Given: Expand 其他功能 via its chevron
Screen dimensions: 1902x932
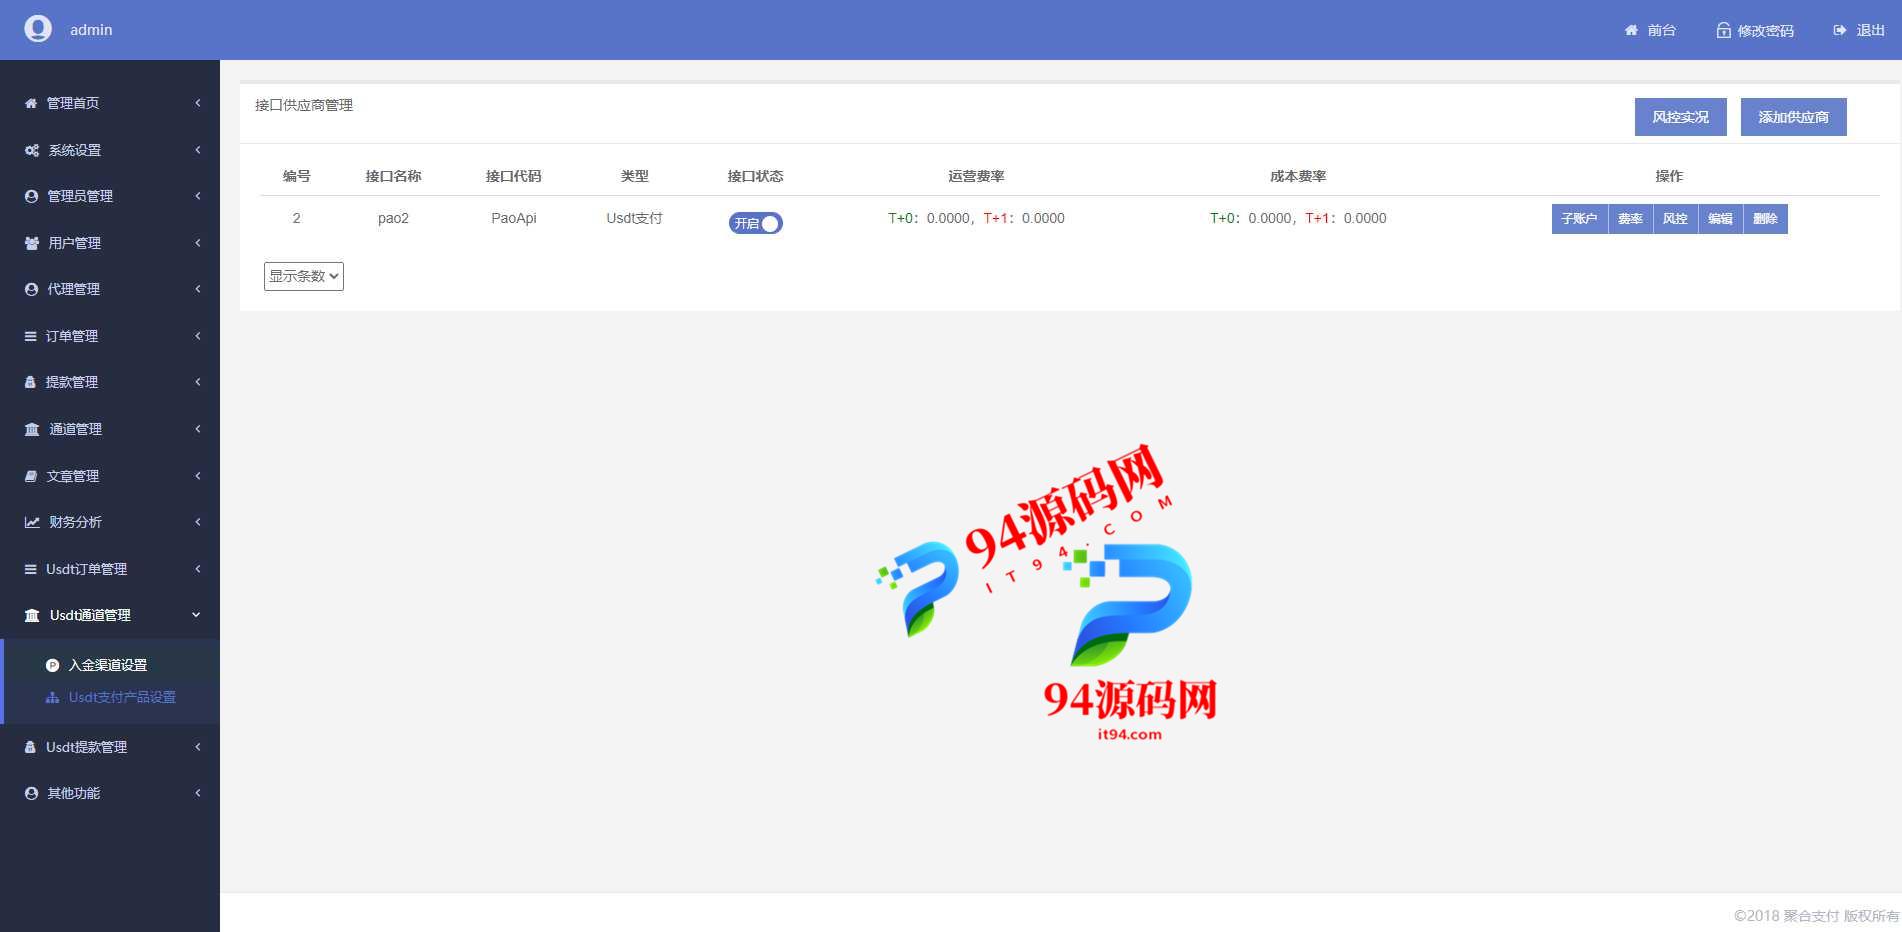Looking at the screenshot, I should point(198,793).
